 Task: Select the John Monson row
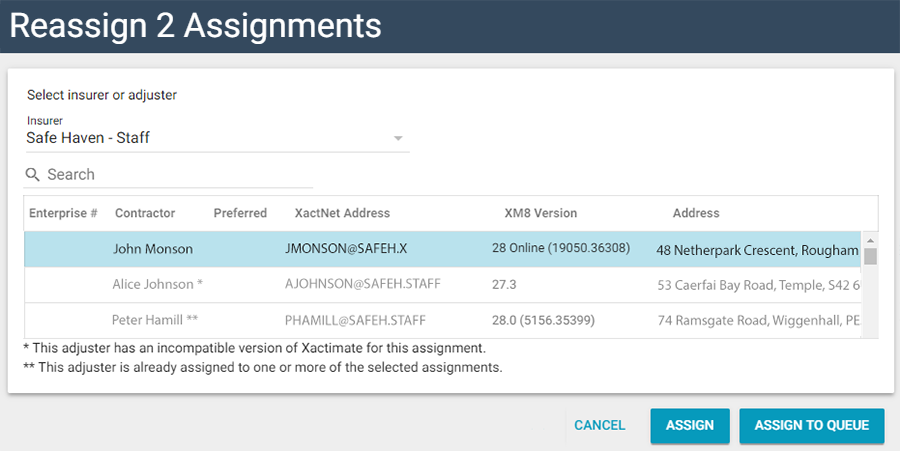[x=153, y=249]
